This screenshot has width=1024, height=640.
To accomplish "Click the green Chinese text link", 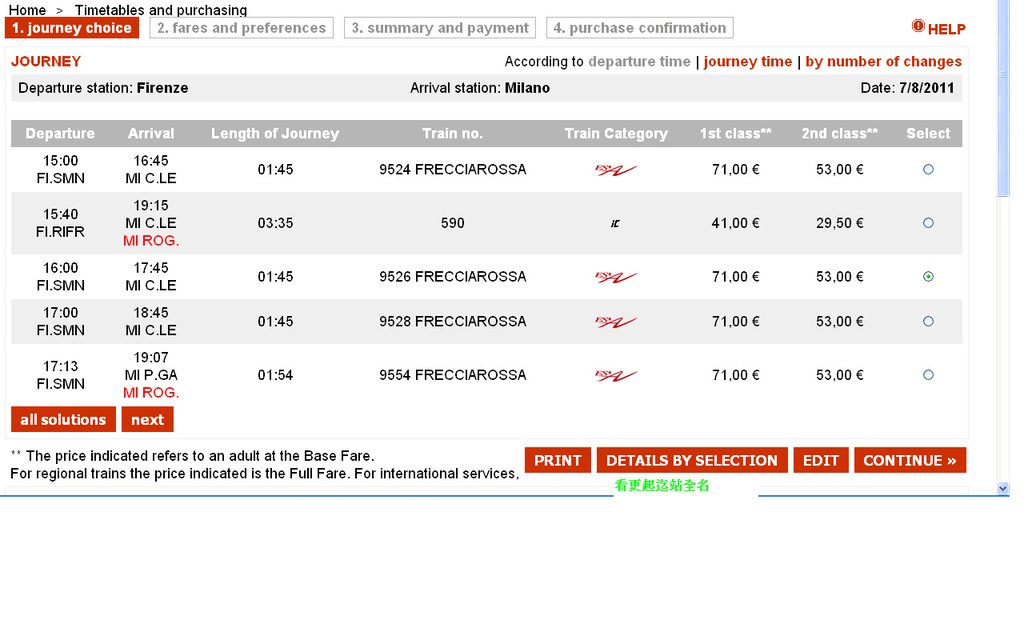I will click(x=662, y=485).
